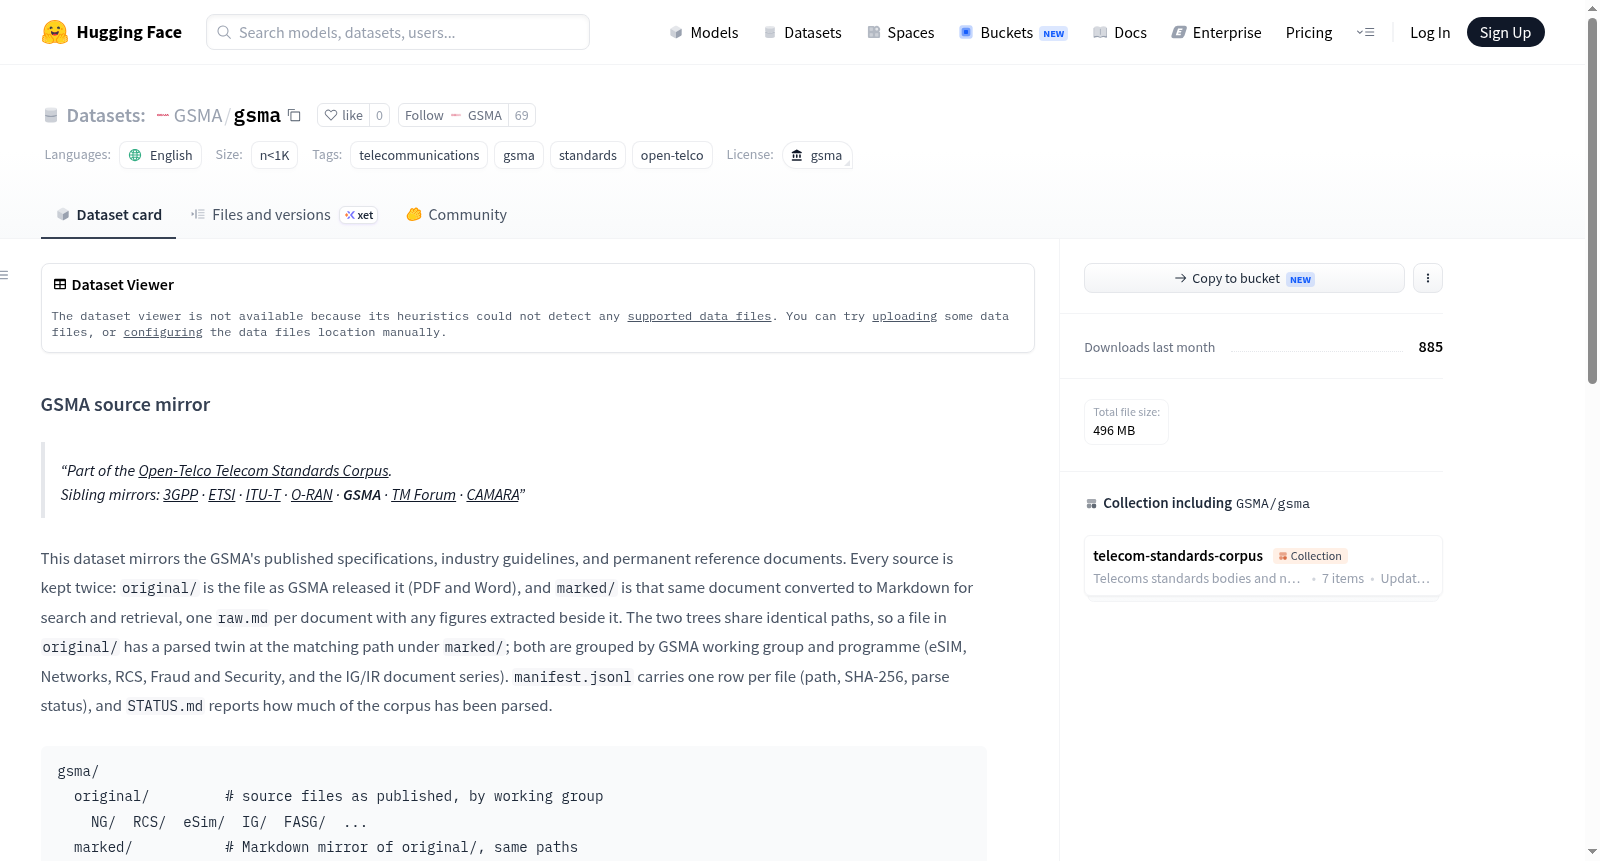This screenshot has height=861, width=1600.
Task: Click the license icon on the gsma tag
Action: pos(797,155)
